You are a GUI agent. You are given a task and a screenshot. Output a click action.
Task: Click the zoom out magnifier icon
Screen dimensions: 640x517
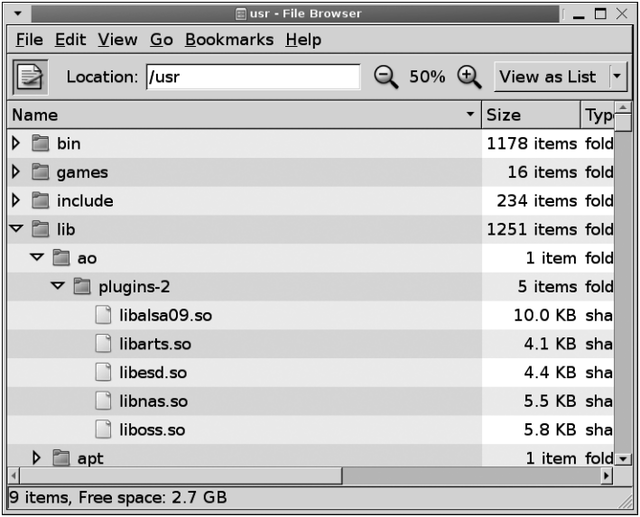point(386,77)
